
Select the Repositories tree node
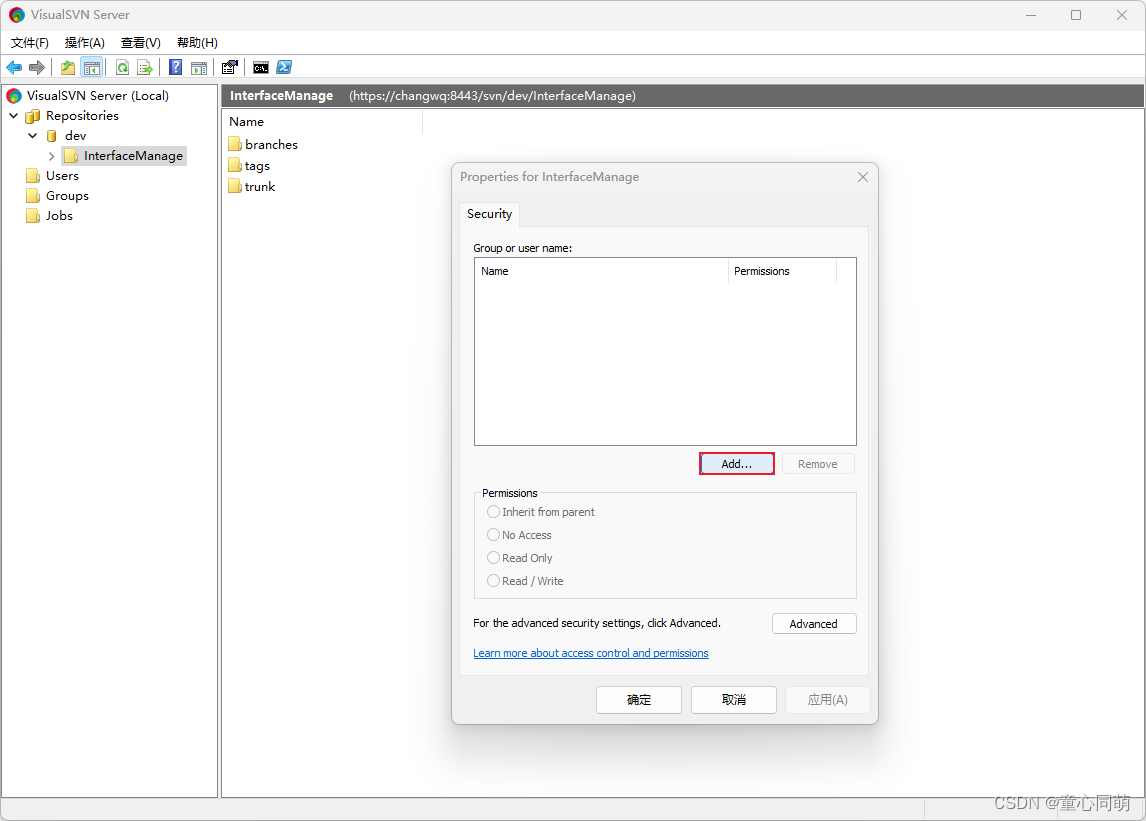[82, 116]
